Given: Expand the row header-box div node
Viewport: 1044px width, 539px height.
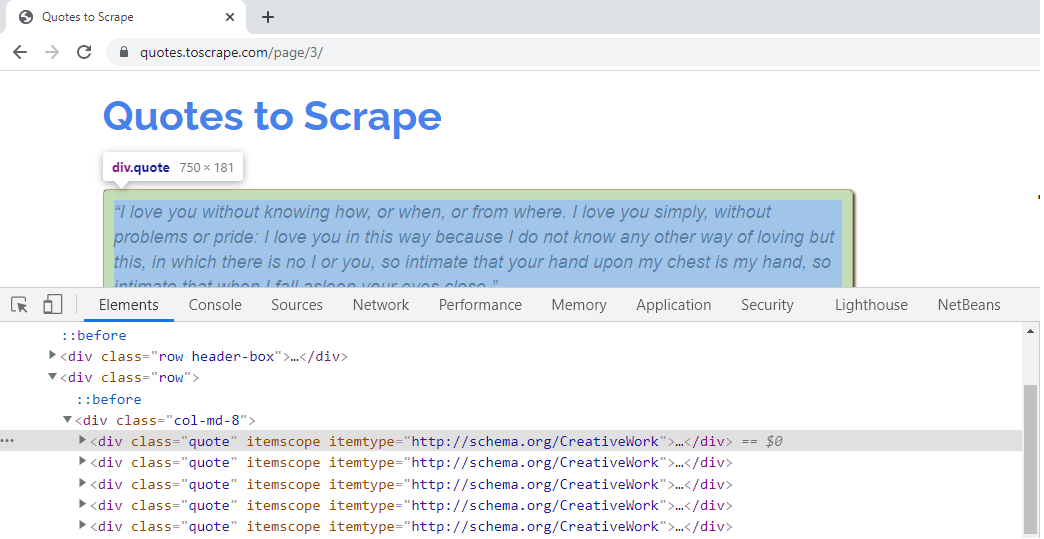Looking at the screenshot, I should [53, 356].
